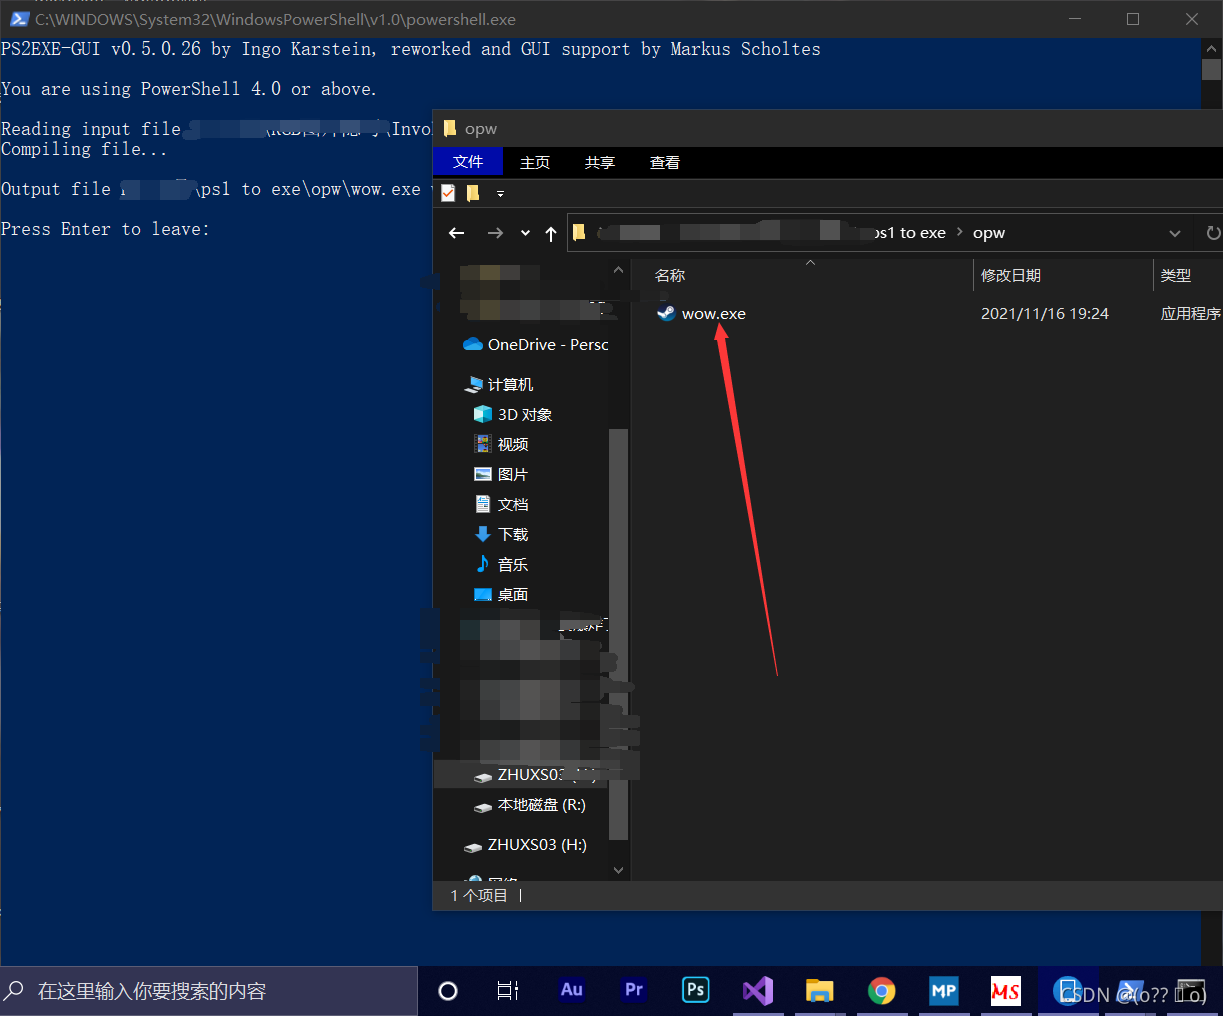Click the ps1 to exe breadcrumb
Image resolution: width=1223 pixels, height=1016 pixels.
[x=909, y=233]
